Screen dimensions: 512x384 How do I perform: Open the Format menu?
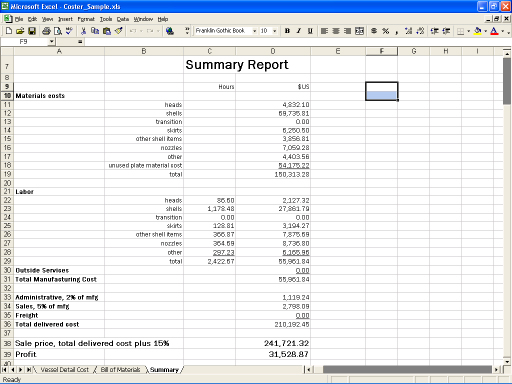tap(86, 19)
